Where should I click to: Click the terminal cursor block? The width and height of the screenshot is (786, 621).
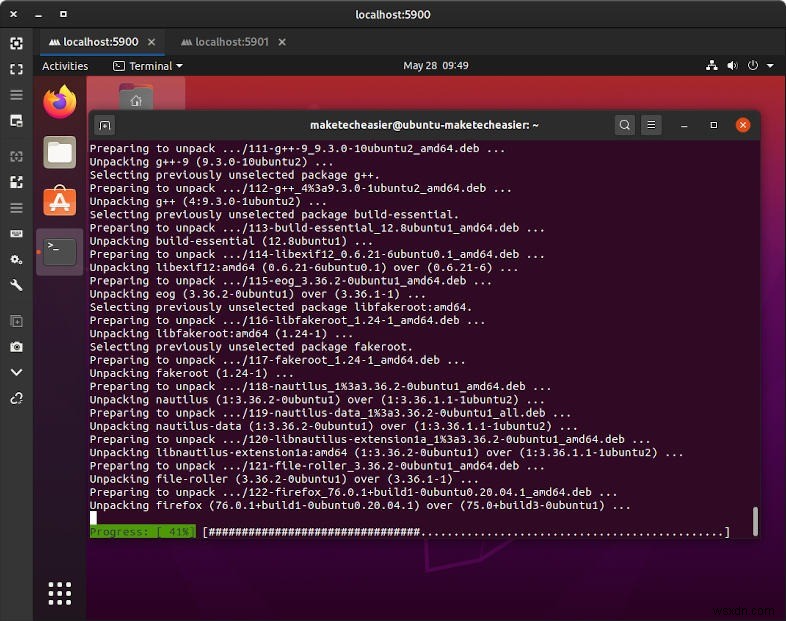[x=93, y=518]
